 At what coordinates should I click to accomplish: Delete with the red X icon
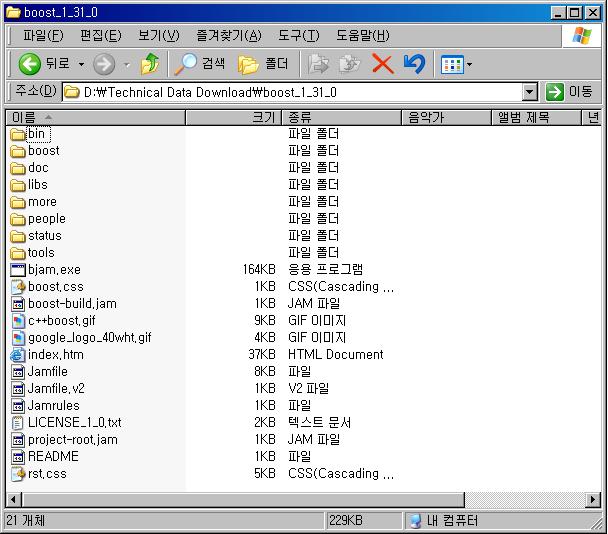click(x=382, y=64)
